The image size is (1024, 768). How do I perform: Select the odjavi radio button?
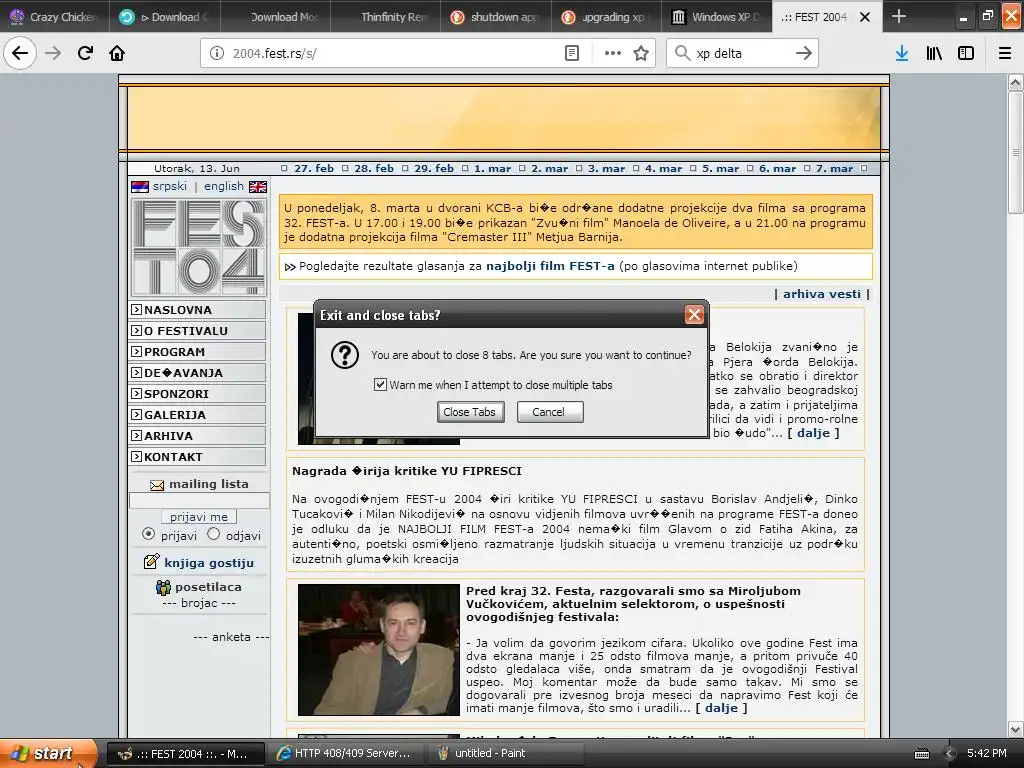(x=214, y=534)
